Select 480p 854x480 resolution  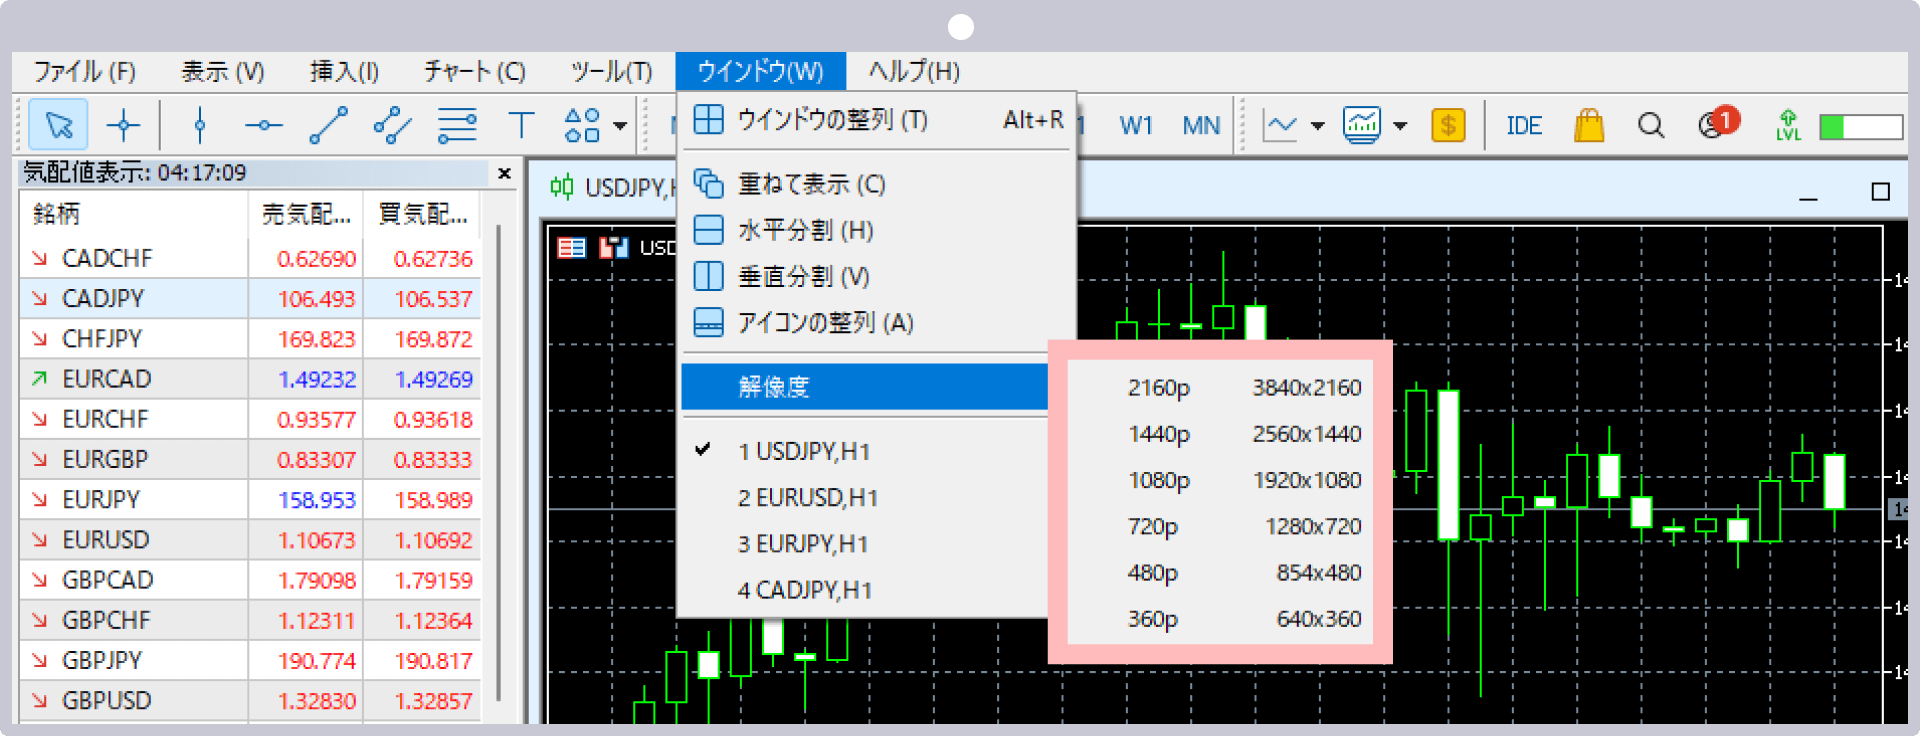1220,572
